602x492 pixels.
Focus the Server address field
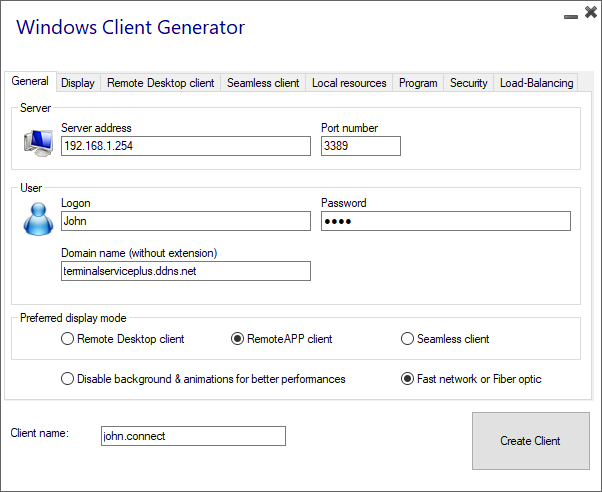(x=186, y=146)
